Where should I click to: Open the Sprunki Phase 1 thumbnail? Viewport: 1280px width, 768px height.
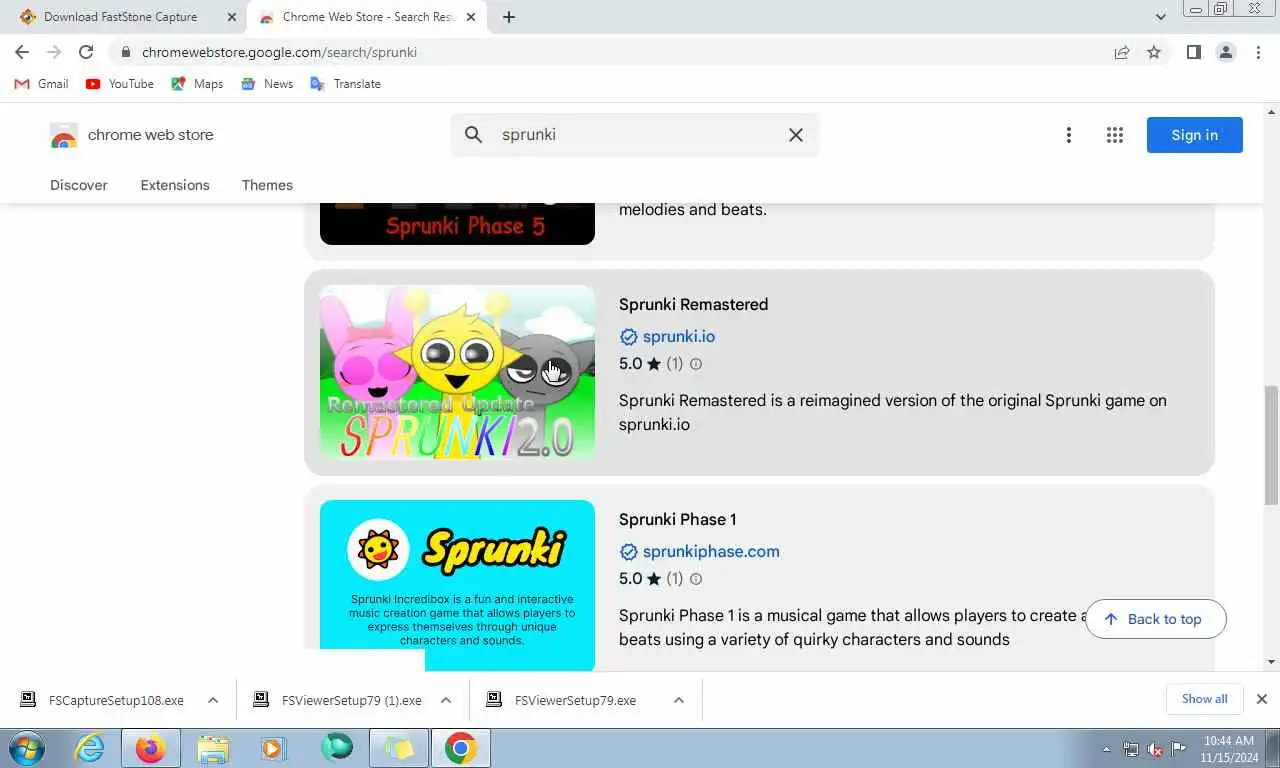tap(457, 585)
